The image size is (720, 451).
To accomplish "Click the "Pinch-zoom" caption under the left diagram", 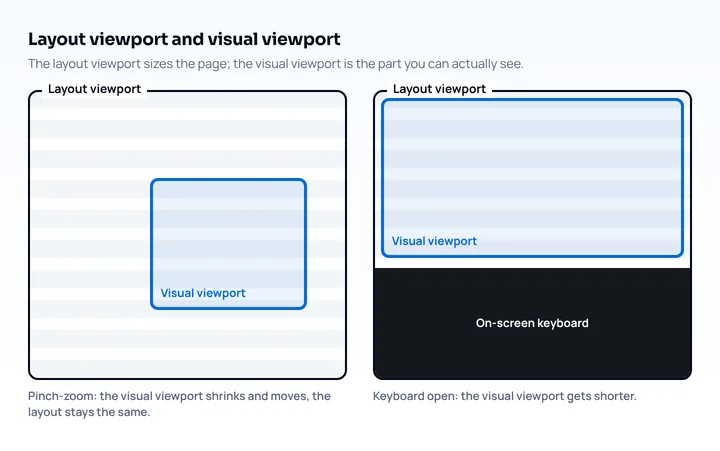I will click(179, 404).
